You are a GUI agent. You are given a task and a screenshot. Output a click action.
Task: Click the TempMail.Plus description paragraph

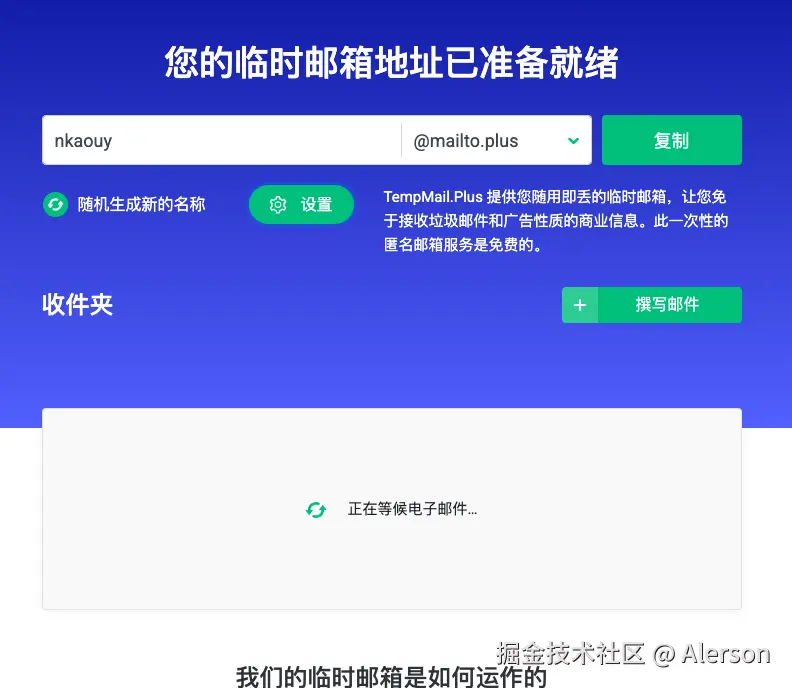[556, 221]
